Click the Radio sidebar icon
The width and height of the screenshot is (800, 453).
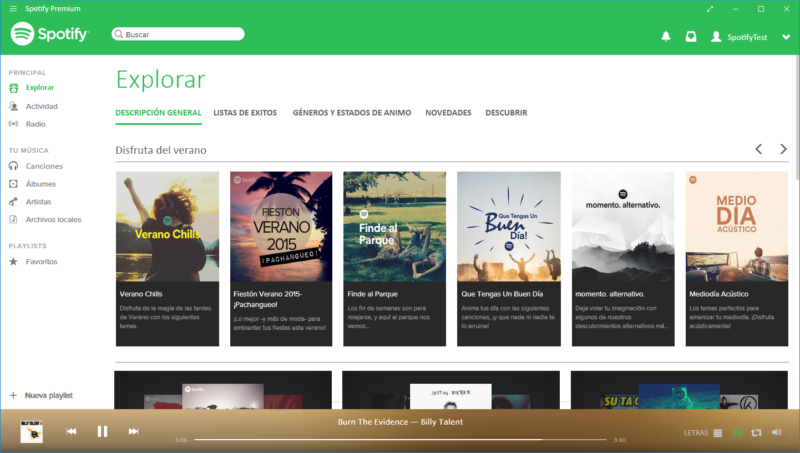coord(14,124)
